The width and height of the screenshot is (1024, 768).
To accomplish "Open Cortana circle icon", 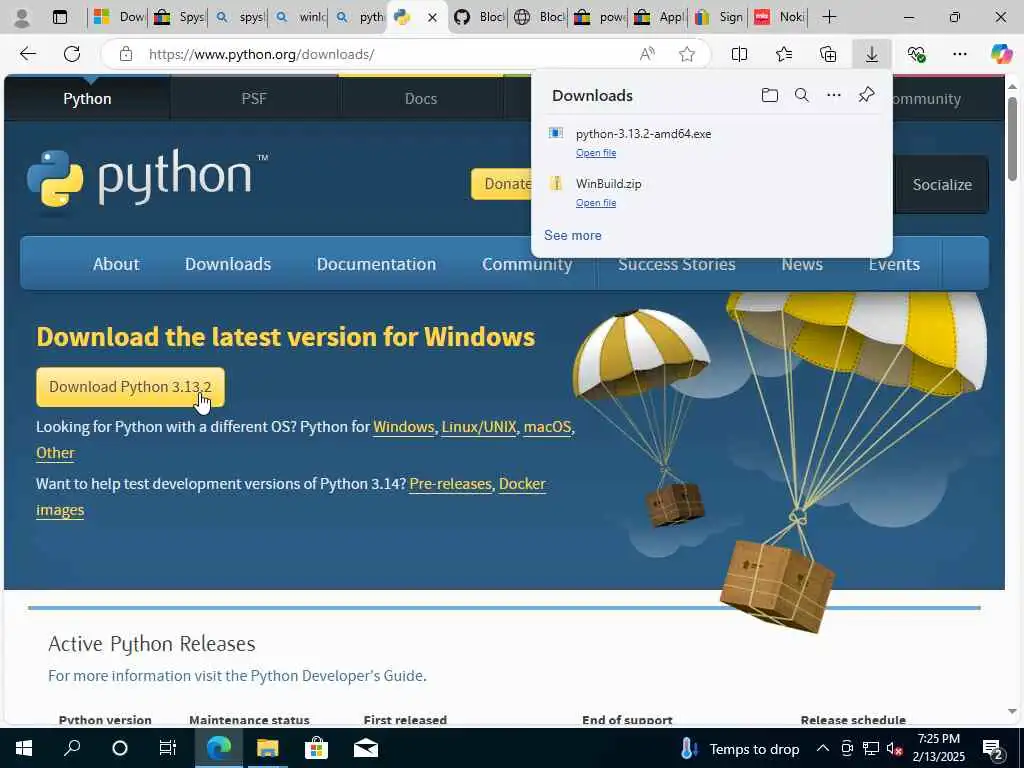I will click(120, 748).
